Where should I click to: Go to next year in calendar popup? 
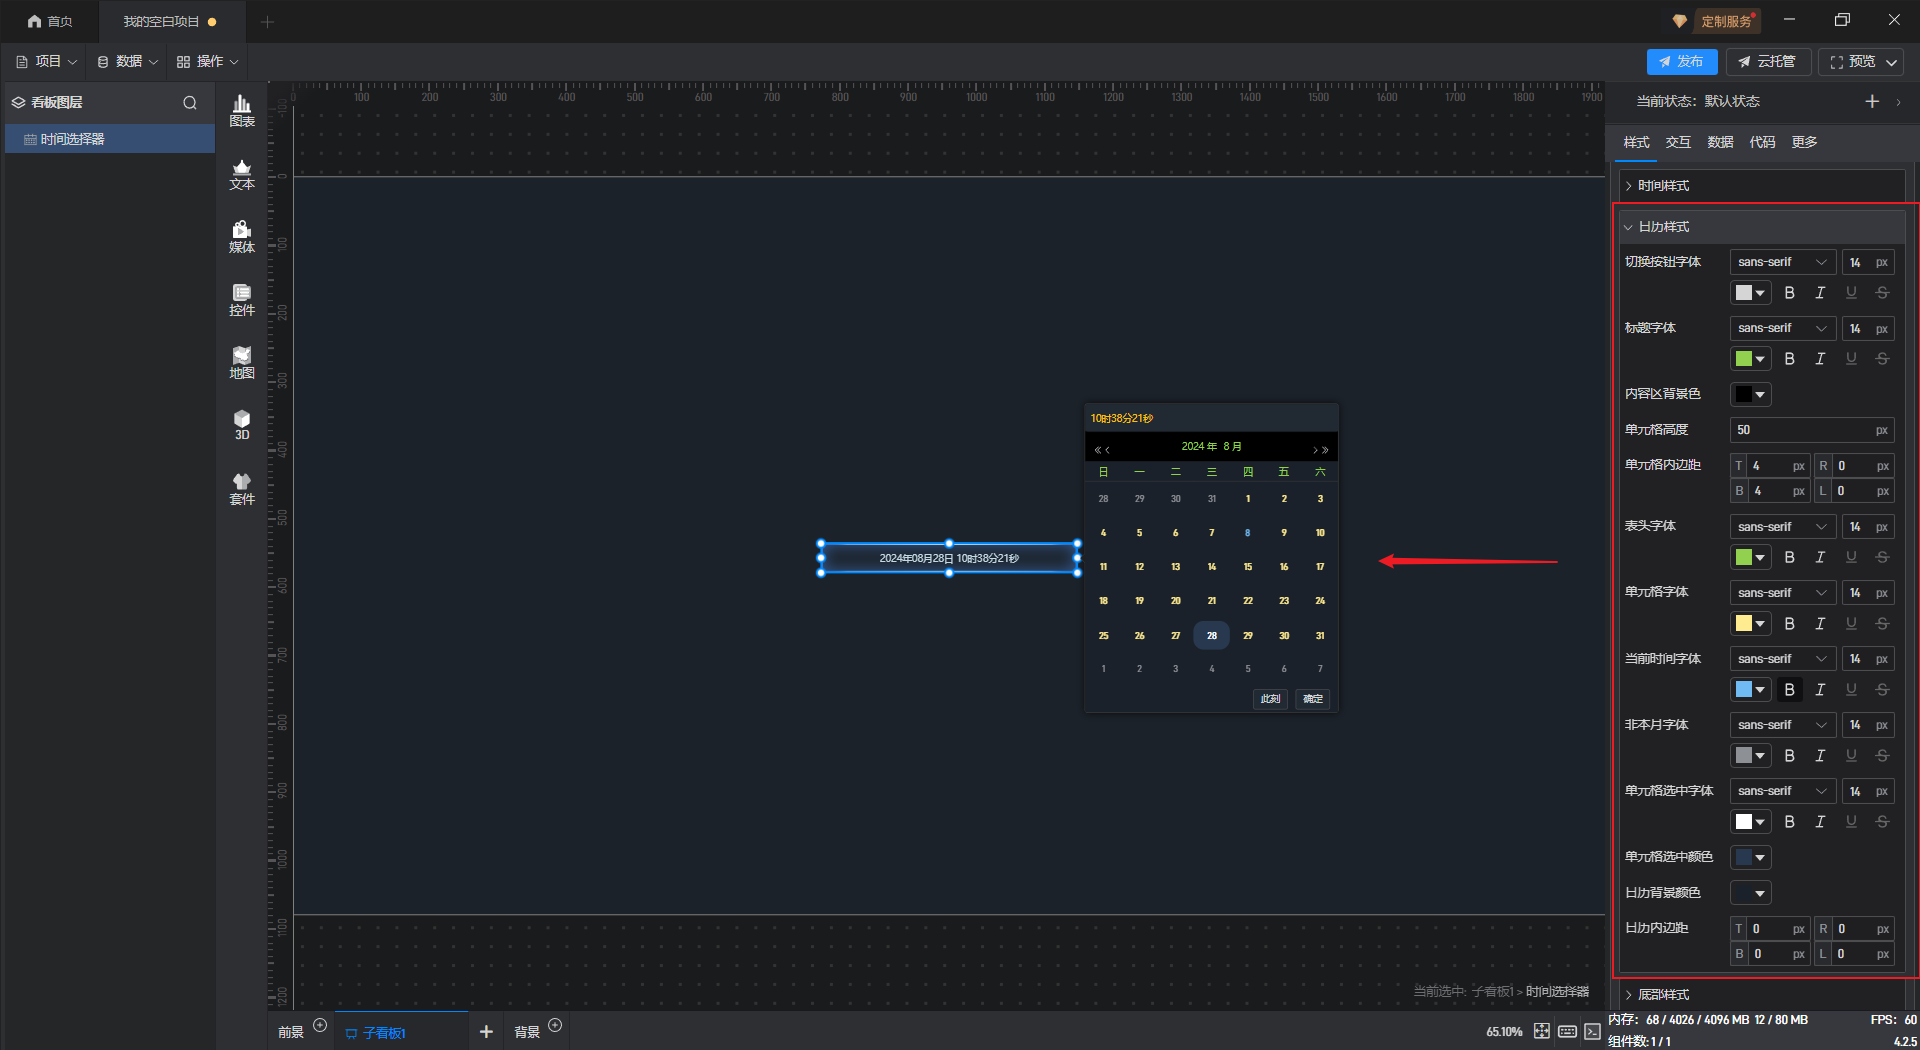pyautogui.click(x=1326, y=450)
